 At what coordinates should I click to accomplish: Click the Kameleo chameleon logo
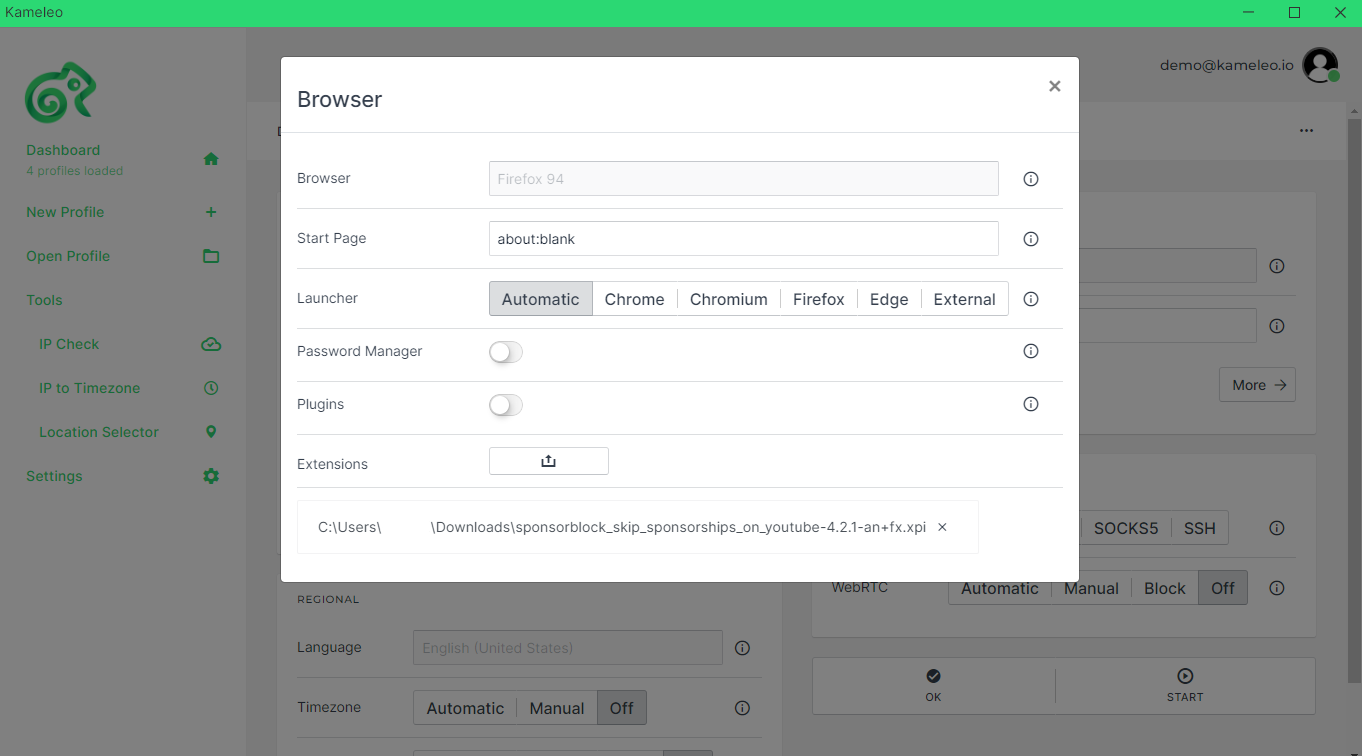[x=60, y=93]
